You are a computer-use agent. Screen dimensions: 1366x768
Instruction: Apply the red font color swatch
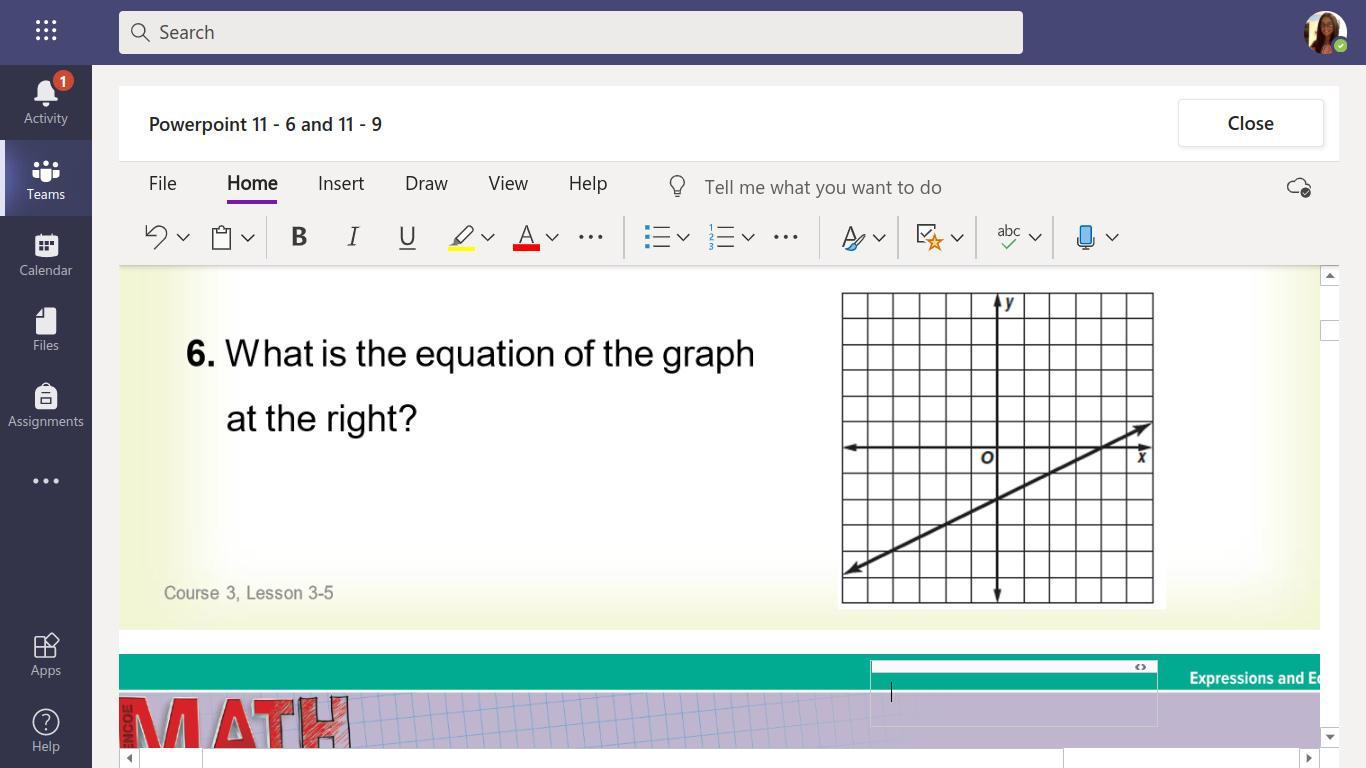click(x=526, y=237)
